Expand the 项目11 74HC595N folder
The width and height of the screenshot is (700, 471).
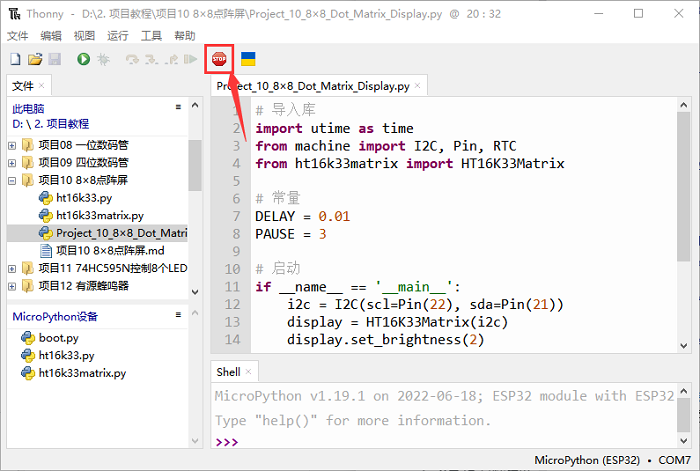[12, 268]
